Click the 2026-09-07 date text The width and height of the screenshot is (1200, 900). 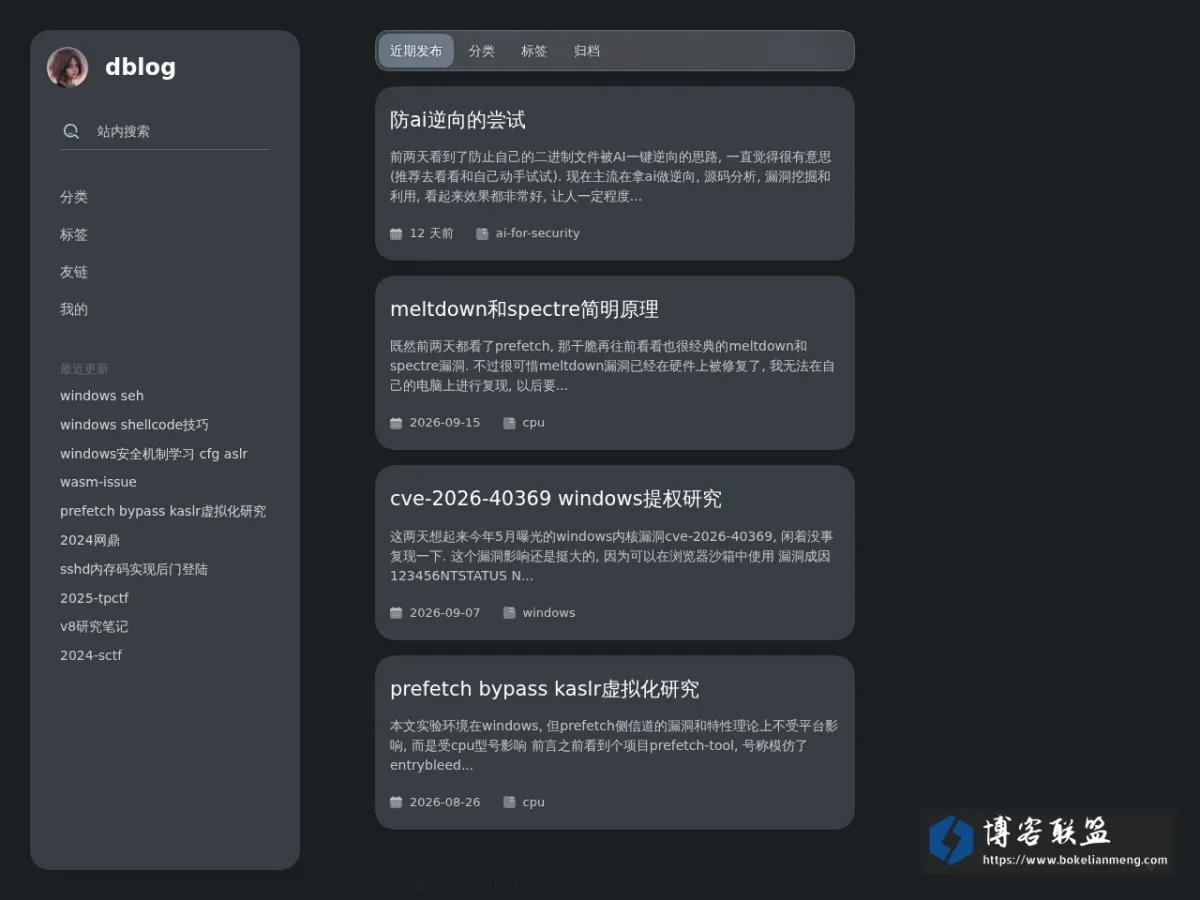(445, 613)
